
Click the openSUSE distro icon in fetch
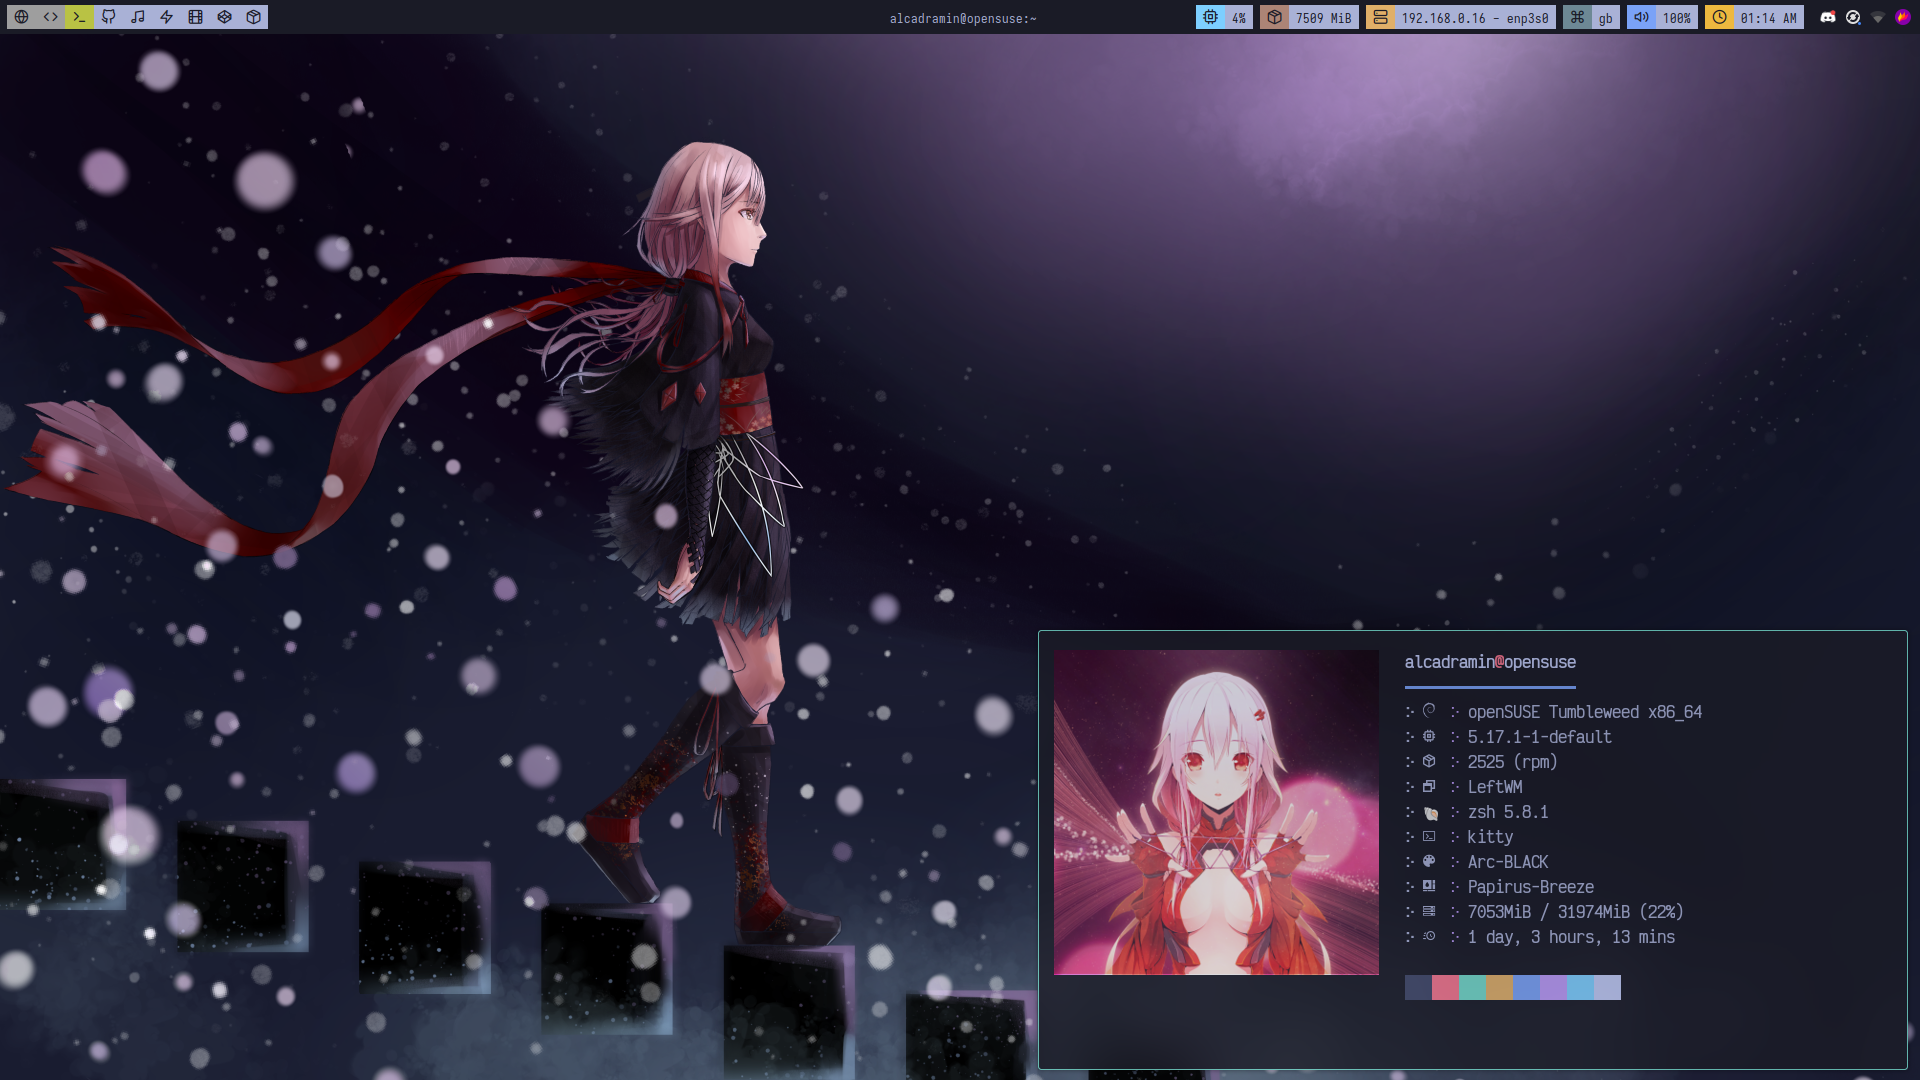pos(1429,711)
